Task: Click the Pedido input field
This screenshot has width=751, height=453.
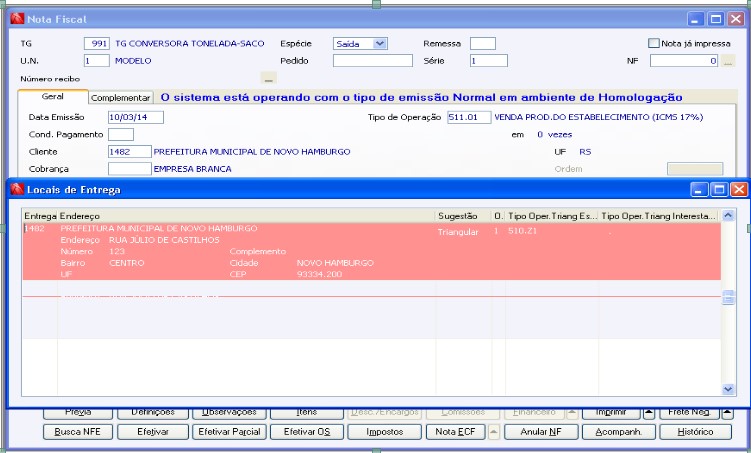Action: click(x=373, y=61)
